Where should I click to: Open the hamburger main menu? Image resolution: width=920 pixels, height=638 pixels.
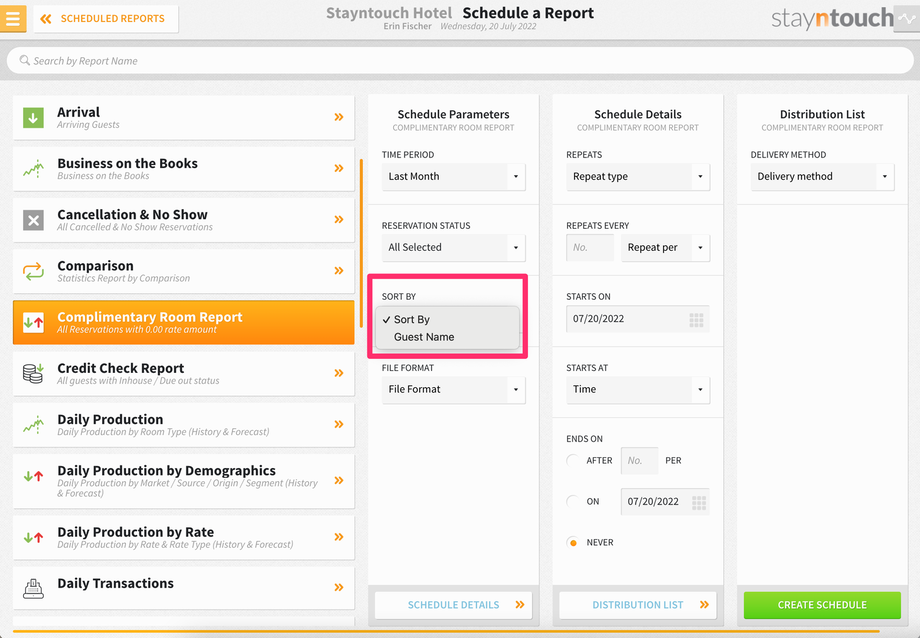coord(13,18)
